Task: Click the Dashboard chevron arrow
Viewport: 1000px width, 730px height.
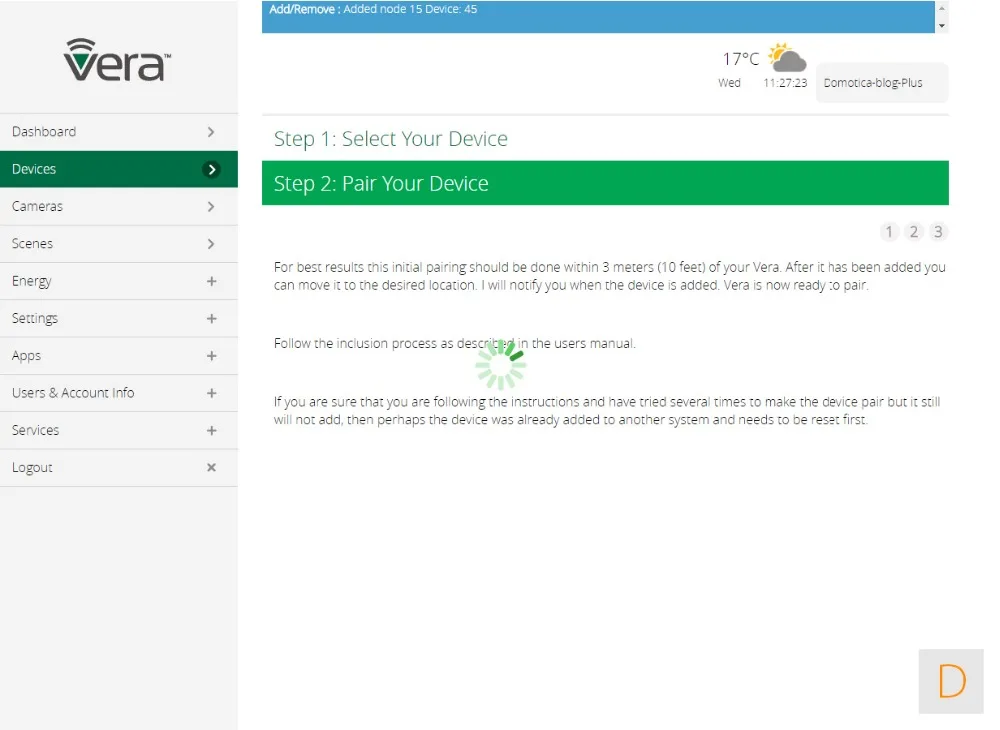Action: click(x=211, y=132)
